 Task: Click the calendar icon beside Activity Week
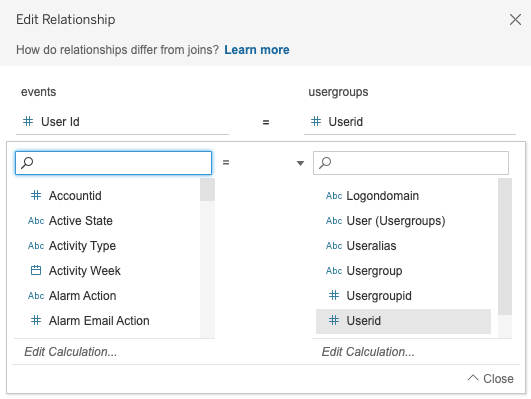(x=36, y=270)
